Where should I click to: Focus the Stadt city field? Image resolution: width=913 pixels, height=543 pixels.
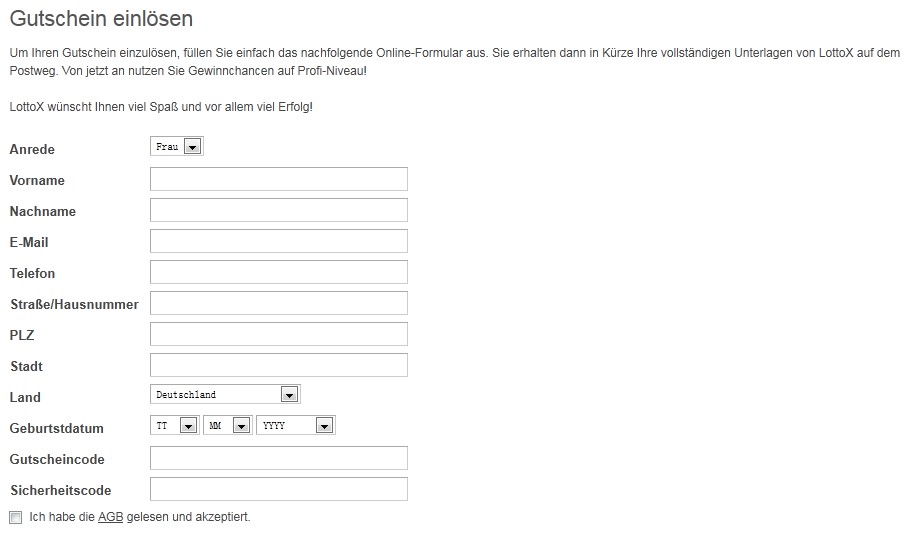pyautogui.click(x=279, y=365)
